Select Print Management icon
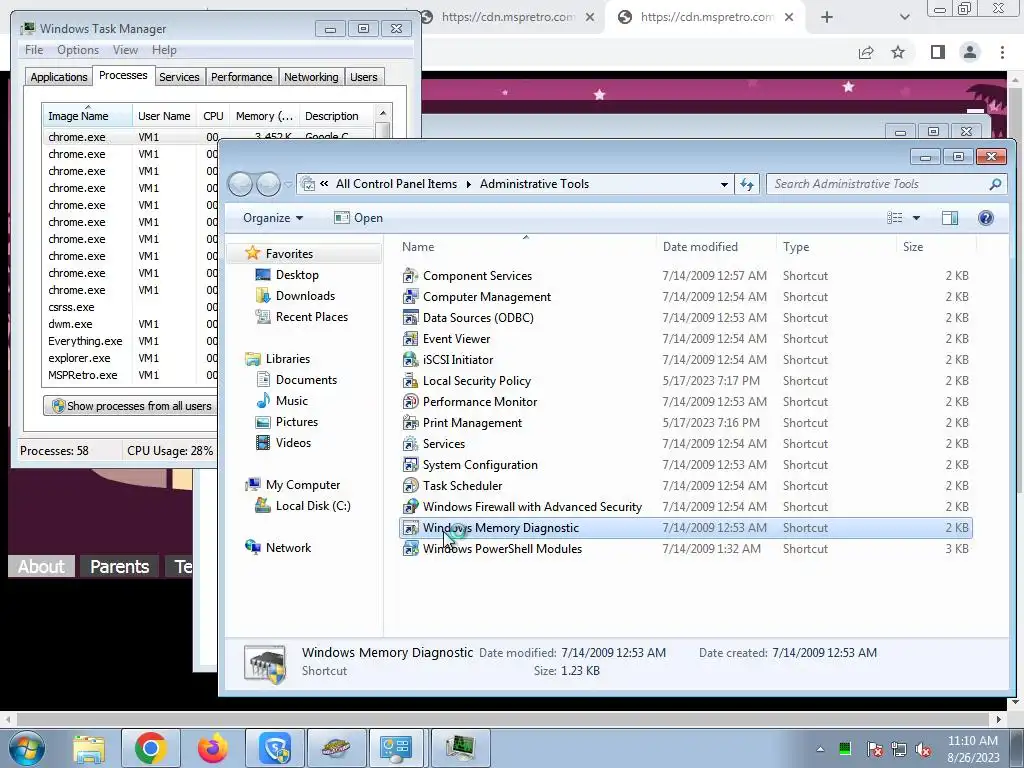Viewport: 1024px width, 768px height. click(410, 423)
